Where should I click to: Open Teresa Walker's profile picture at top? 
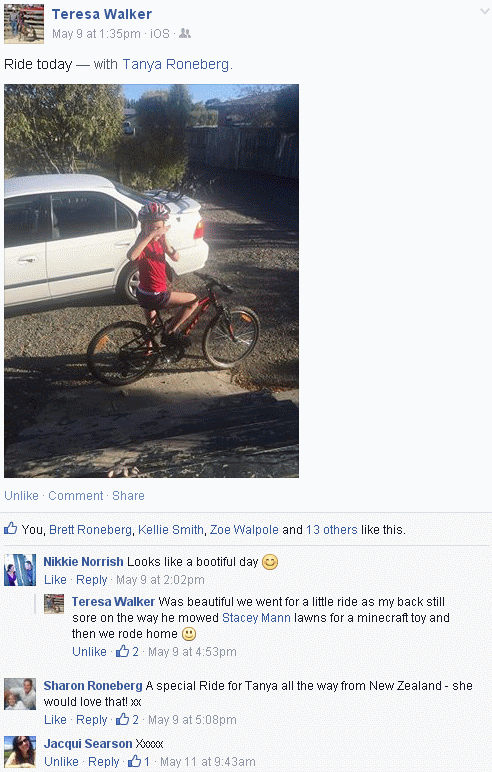pos(24,24)
